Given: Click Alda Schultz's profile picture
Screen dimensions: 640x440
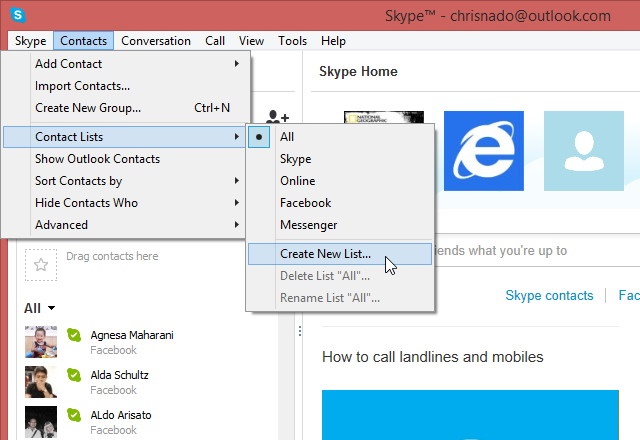Looking at the screenshot, I should 41,382.
